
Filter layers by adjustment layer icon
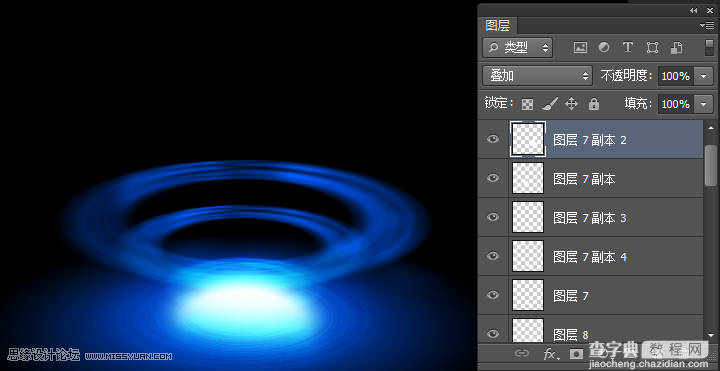click(604, 47)
